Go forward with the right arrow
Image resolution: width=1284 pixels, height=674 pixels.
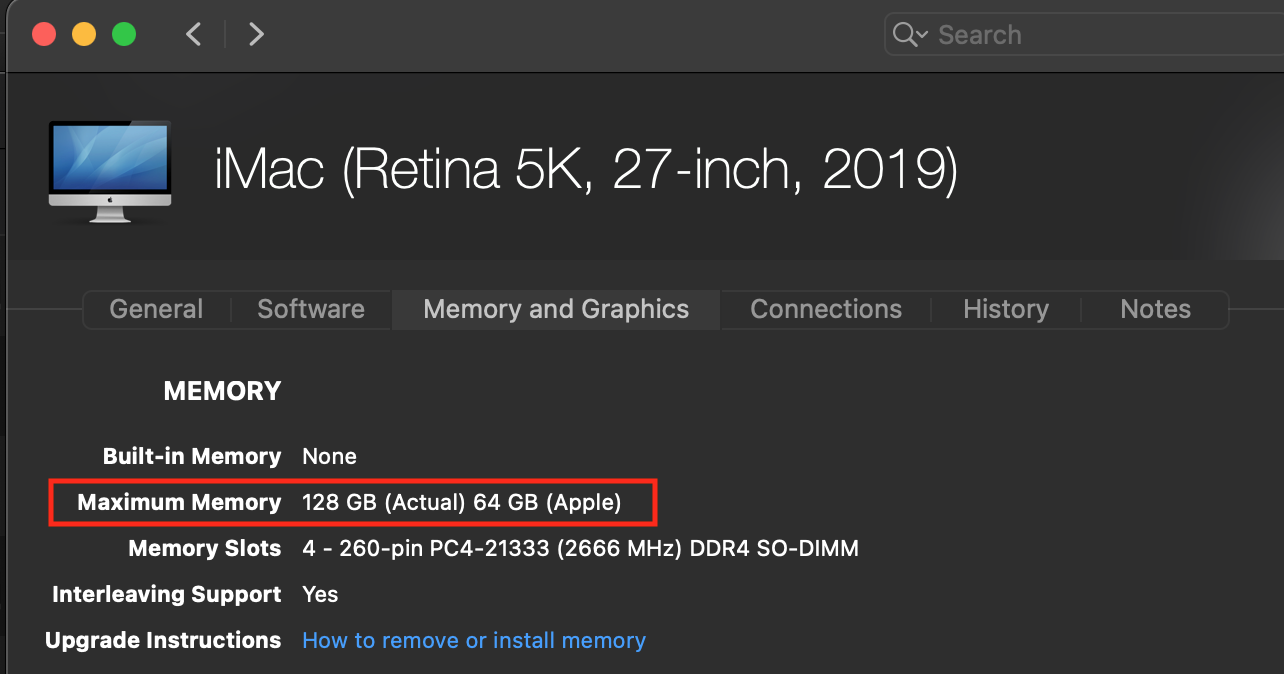[256, 34]
